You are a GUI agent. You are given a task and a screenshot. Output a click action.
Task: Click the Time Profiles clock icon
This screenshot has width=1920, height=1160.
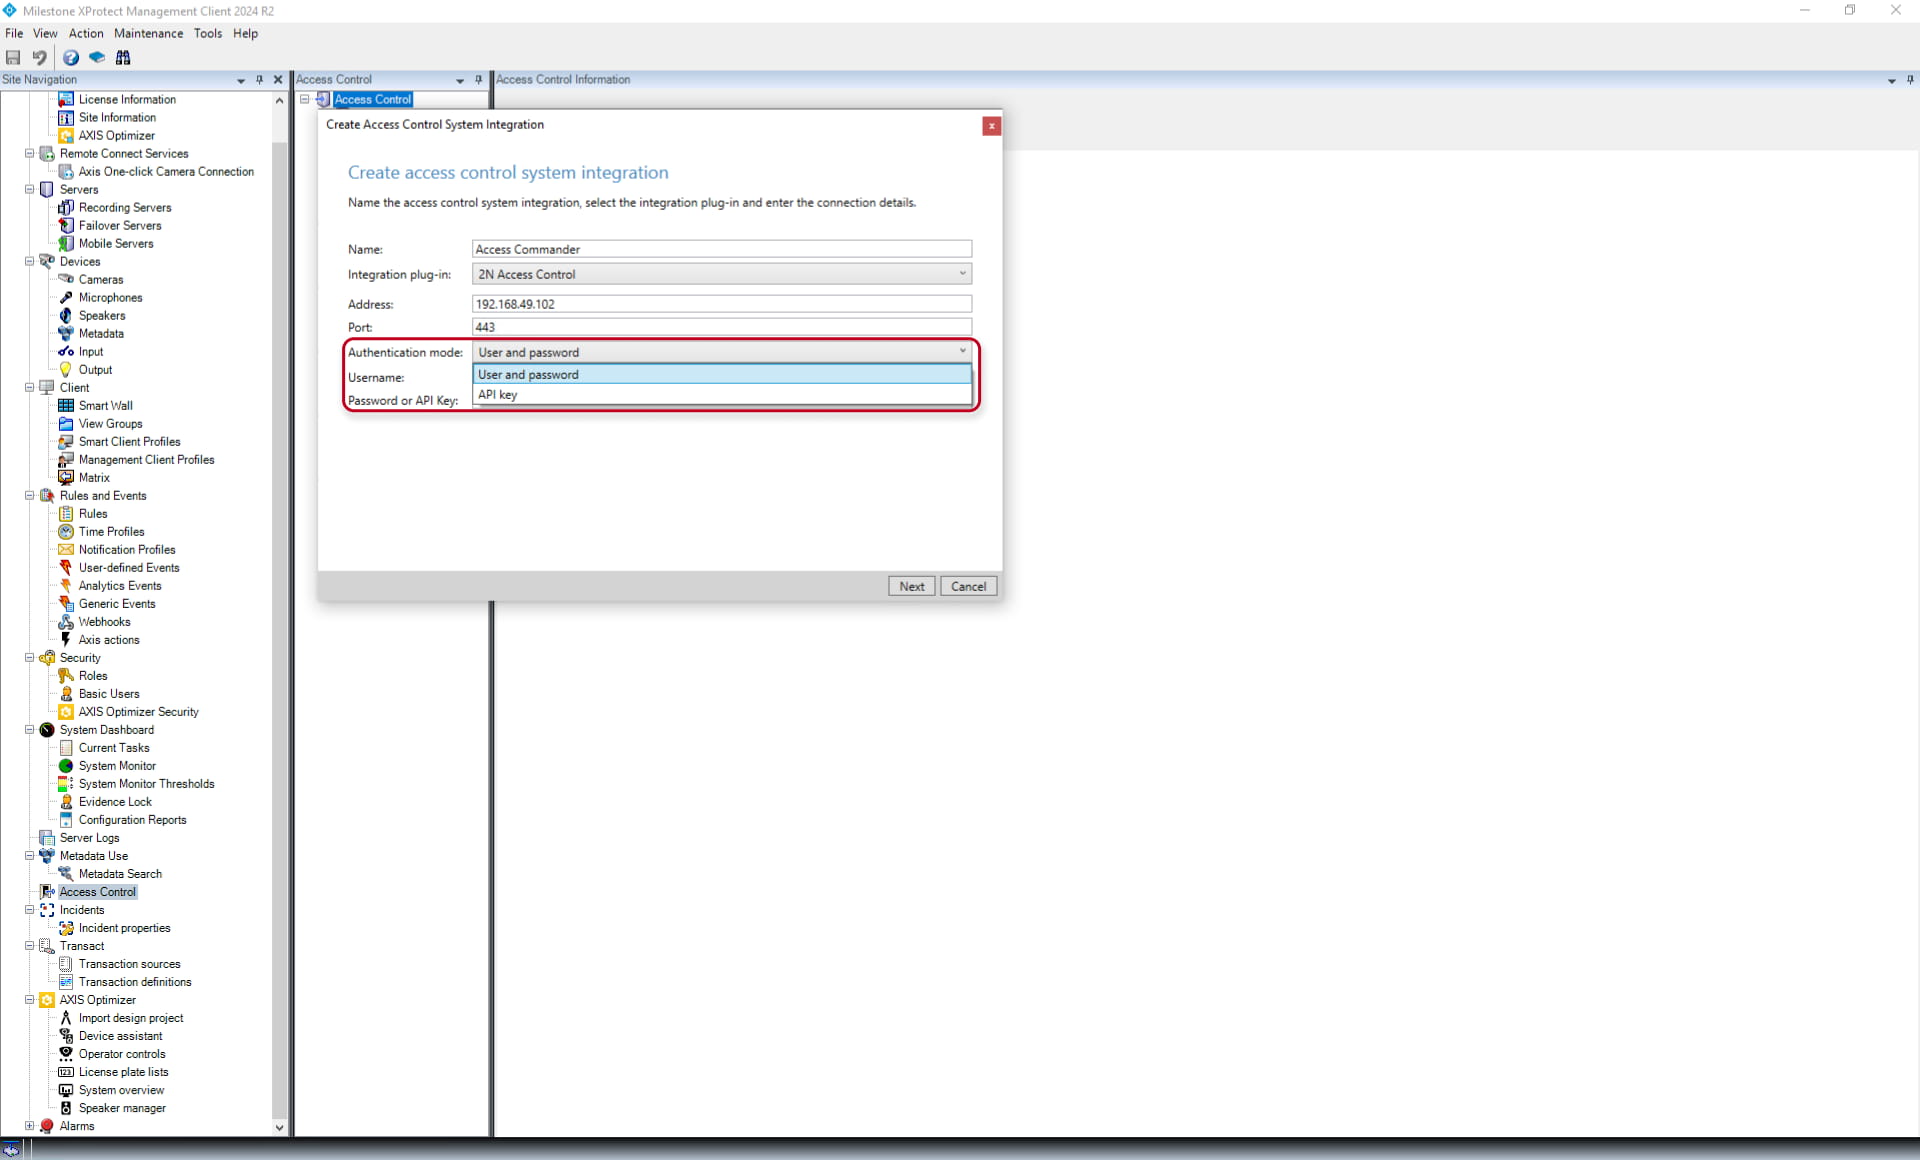point(66,531)
